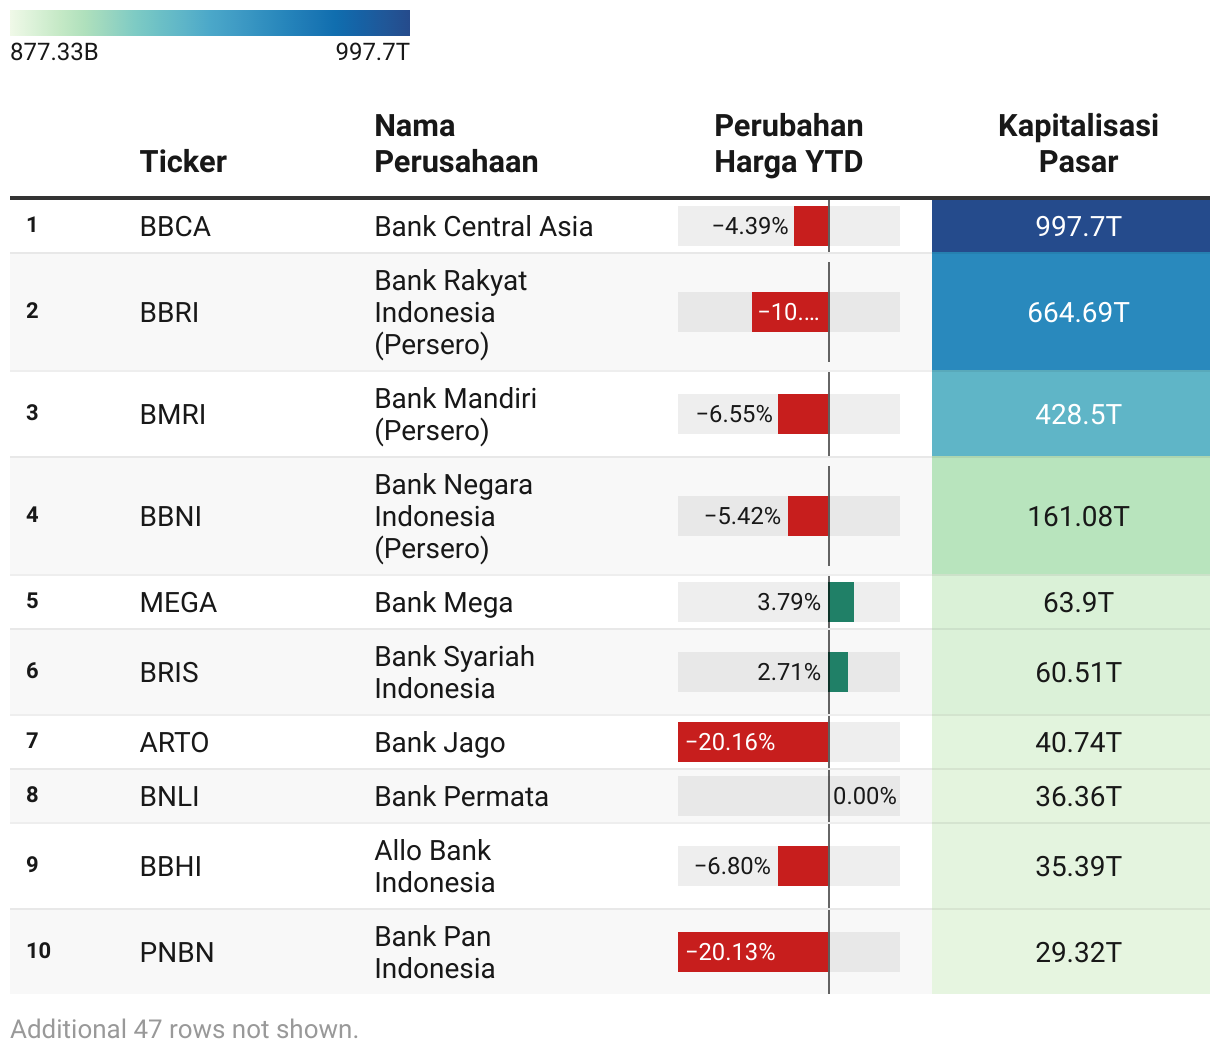Click the Additional 47 rows not shown note
Viewport: 1220px width, 1054px height.
coord(184,1029)
